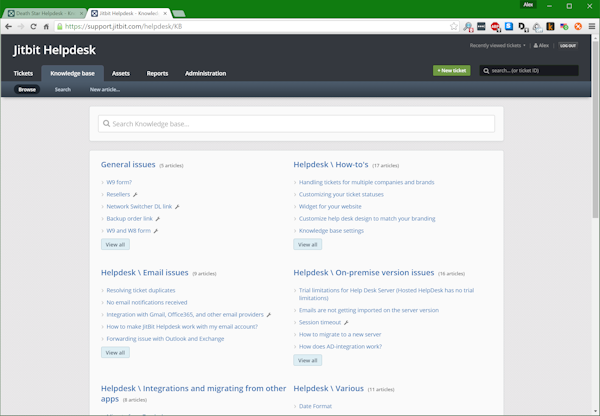The height and width of the screenshot is (416, 600).
Task: Open the Adblock Plus extension icon
Action: click(x=496, y=26)
